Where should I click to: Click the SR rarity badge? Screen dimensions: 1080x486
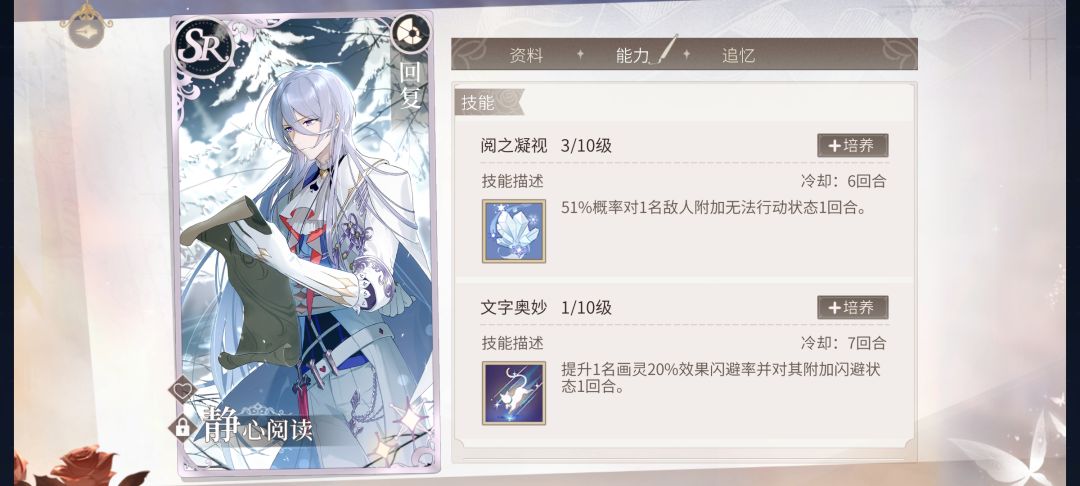coord(203,47)
